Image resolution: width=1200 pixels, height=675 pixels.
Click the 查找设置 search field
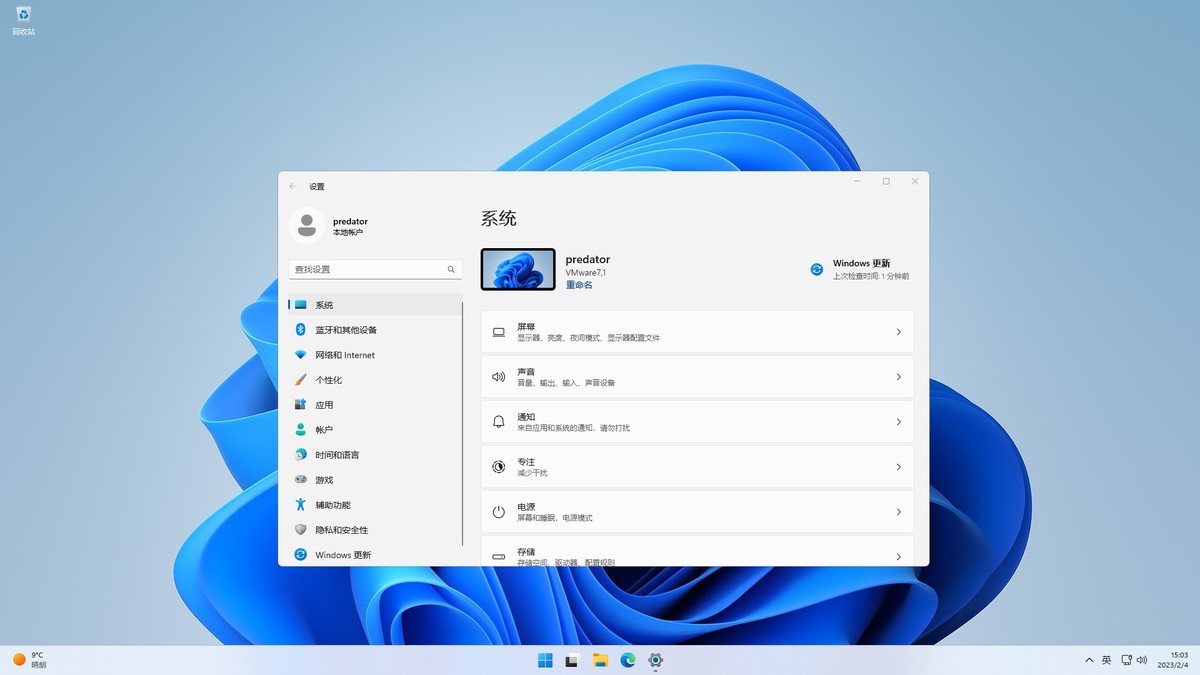(x=374, y=268)
